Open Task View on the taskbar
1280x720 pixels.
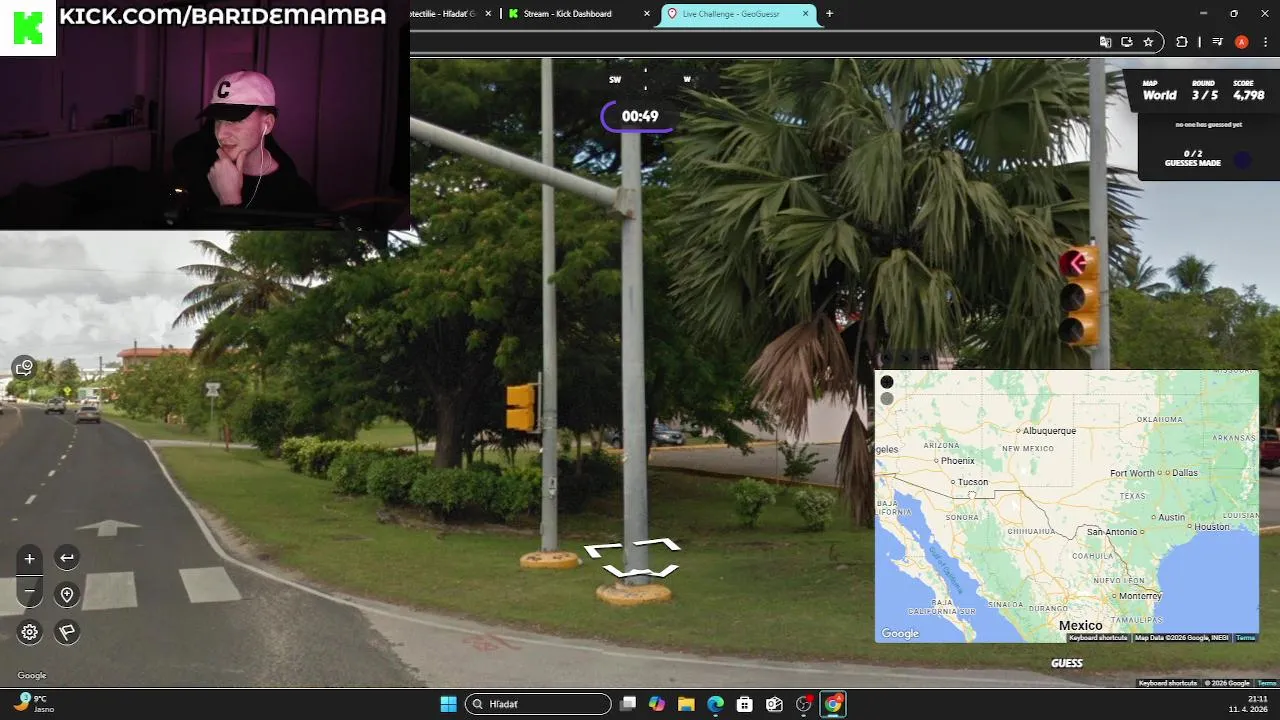pyautogui.click(x=628, y=704)
